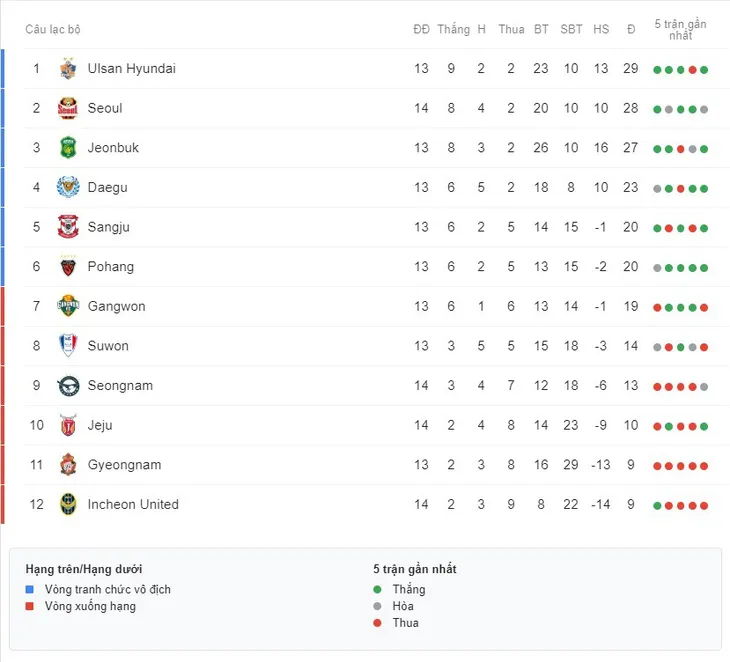This screenshot has height=662, width=730.
Task: Click the green 'Thắng' legend dot
Action: click(x=377, y=589)
